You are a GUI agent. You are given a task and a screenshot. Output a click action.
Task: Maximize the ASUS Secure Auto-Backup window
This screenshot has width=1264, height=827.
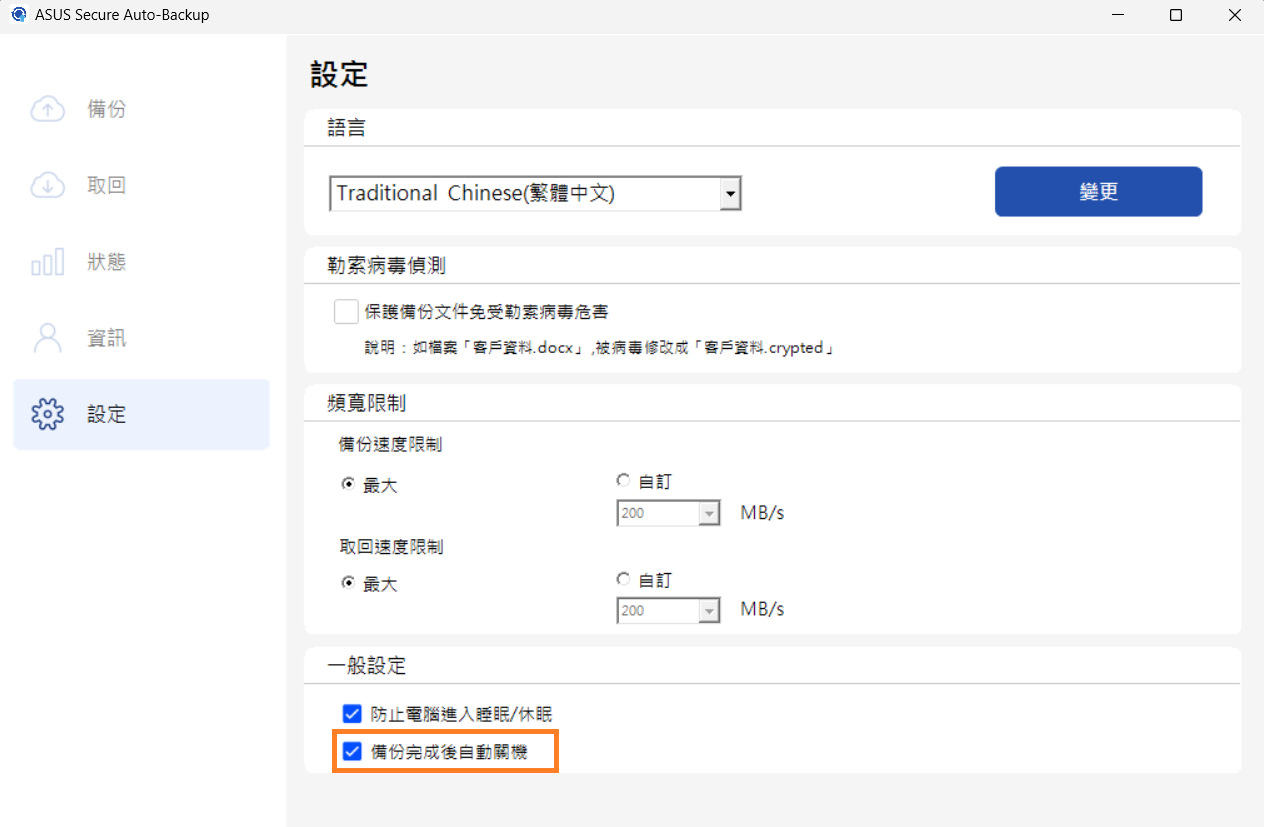click(x=1176, y=15)
